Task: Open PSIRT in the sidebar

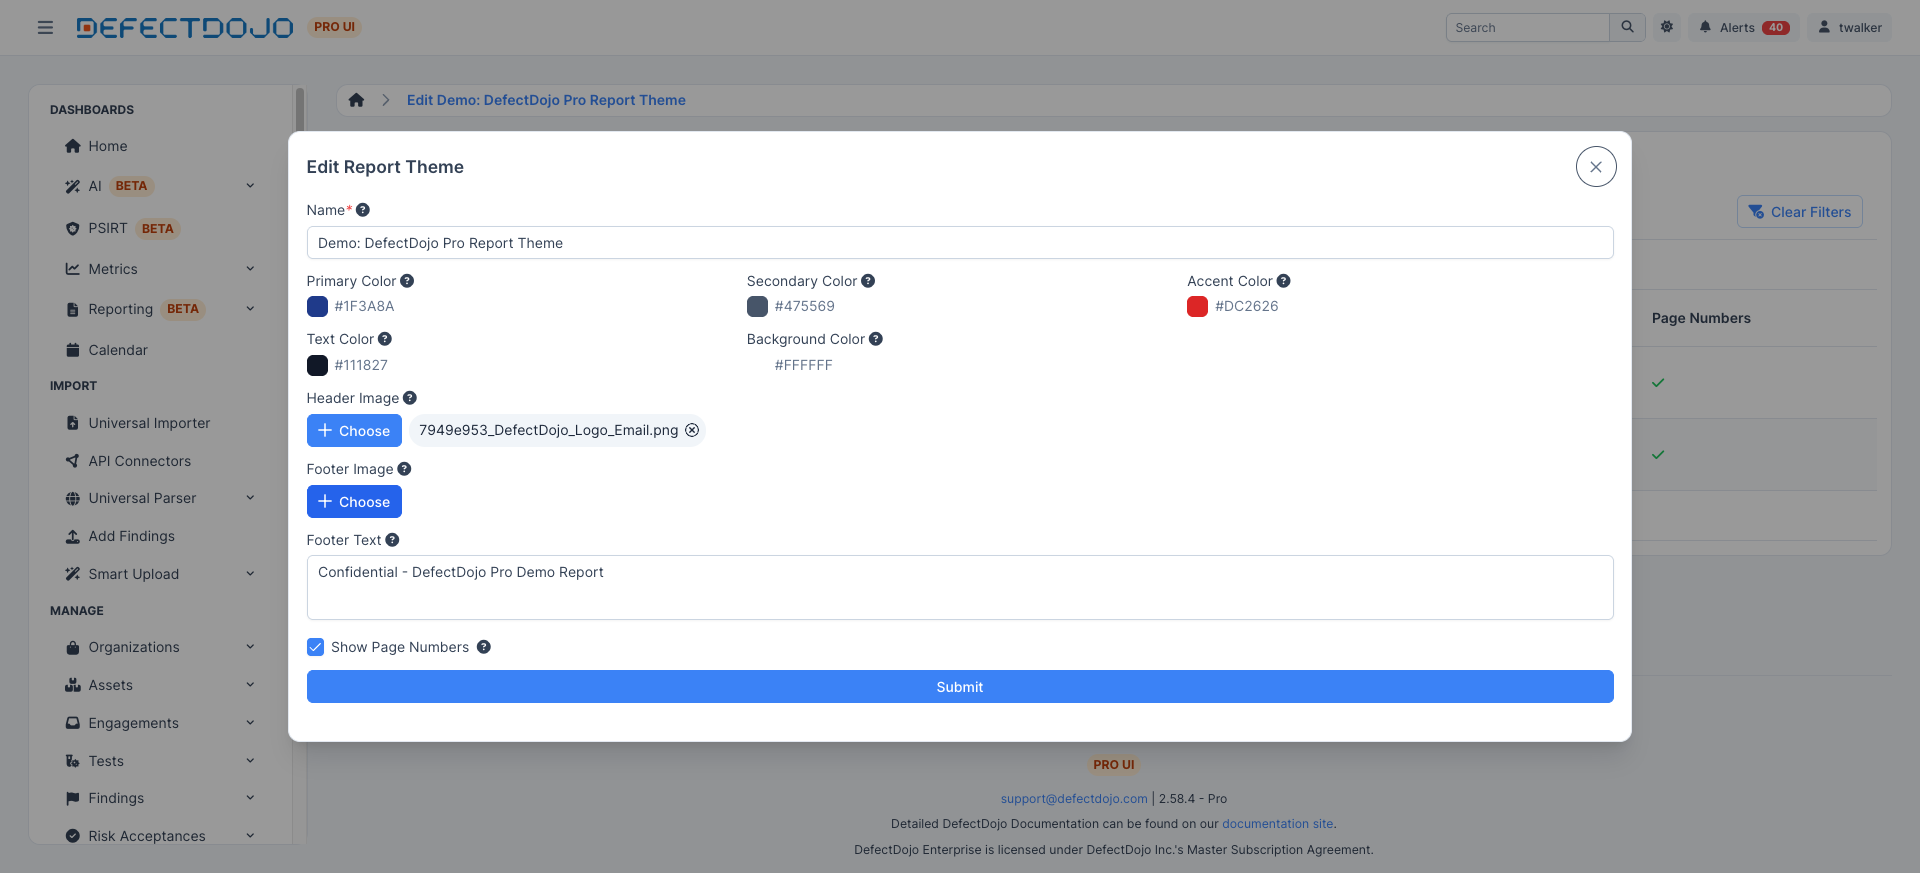Action: 108,228
